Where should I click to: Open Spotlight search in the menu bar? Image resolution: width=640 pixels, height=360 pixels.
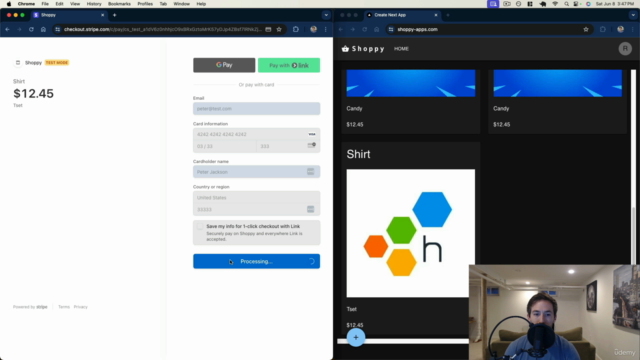click(x=566, y=4)
